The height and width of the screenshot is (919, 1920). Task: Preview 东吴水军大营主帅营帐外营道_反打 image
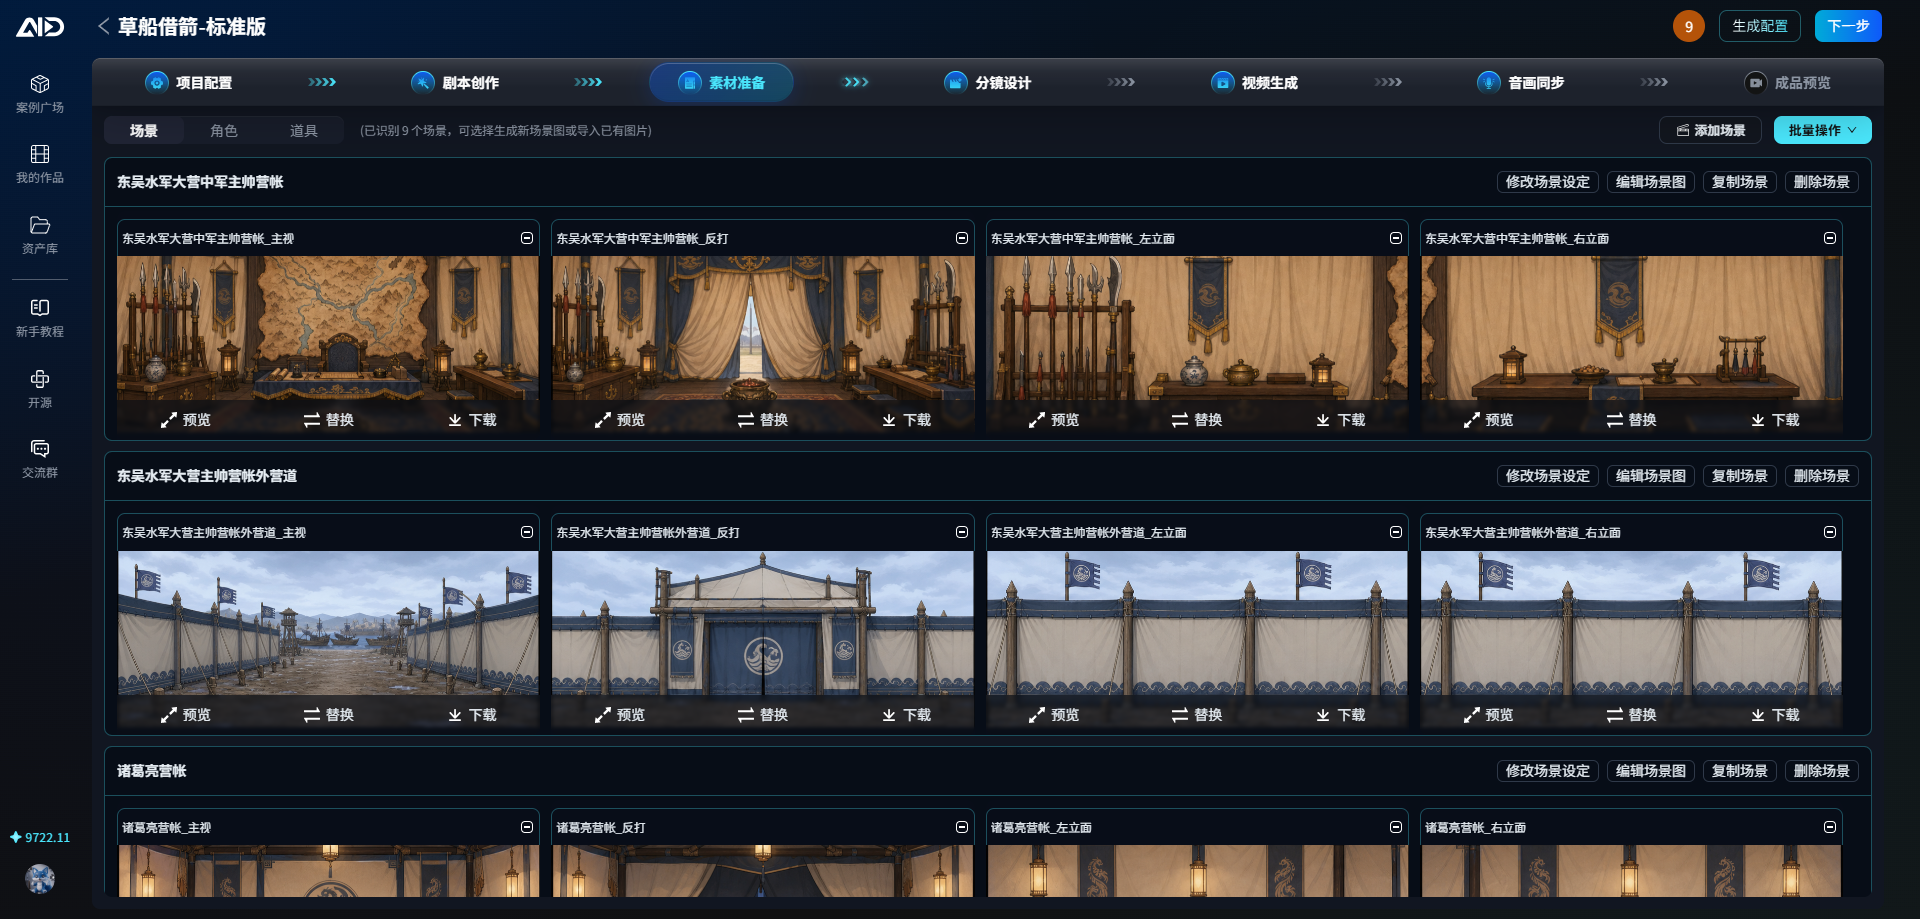[x=620, y=715]
